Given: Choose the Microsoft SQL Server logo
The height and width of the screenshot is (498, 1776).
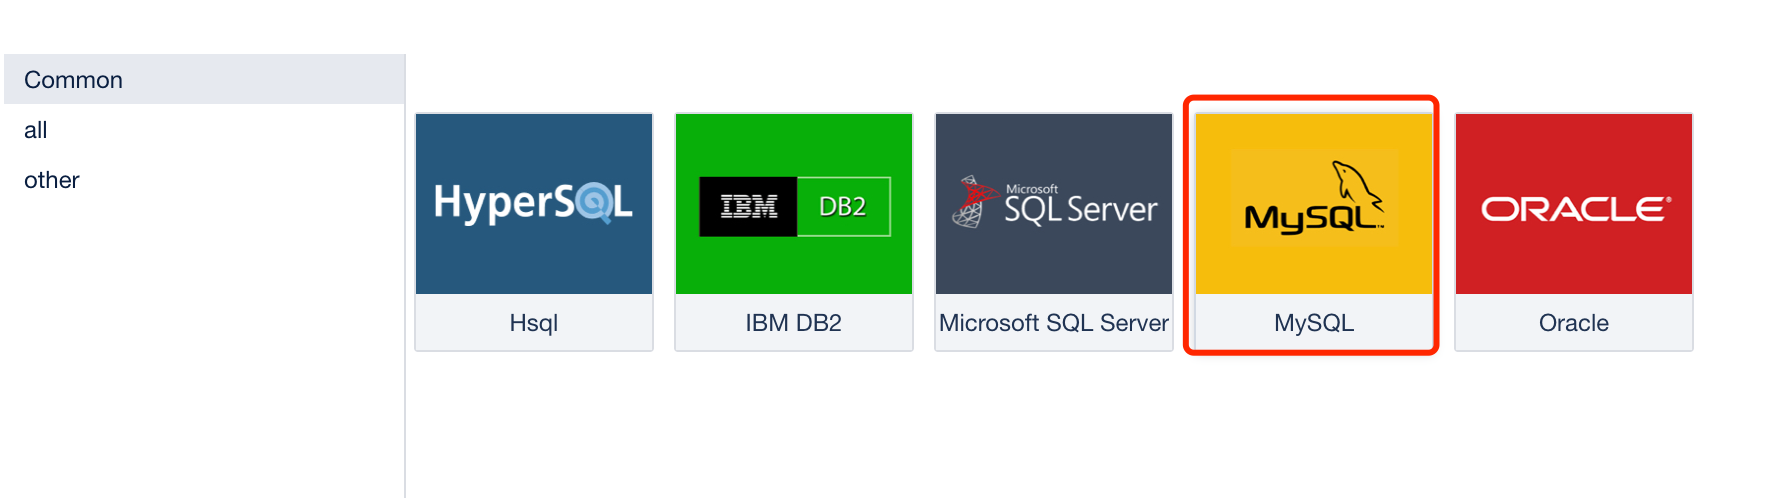Looking at the screenshot, I should (1054, 203).
